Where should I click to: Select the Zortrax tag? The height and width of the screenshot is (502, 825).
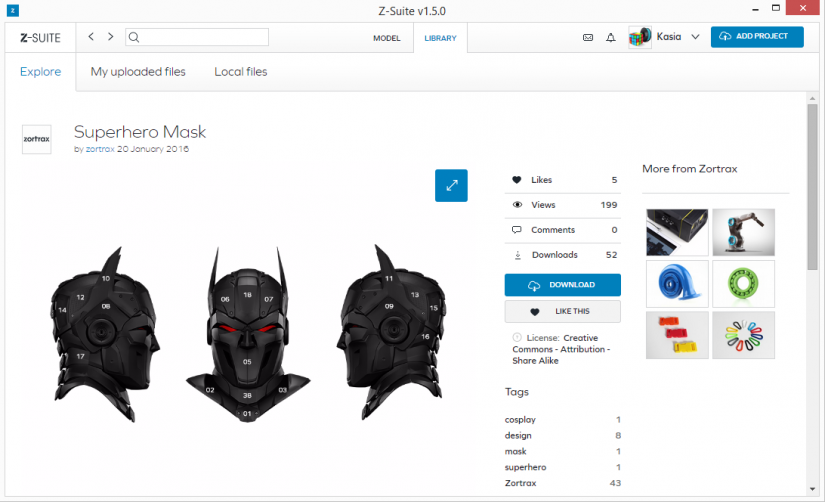(x=520, y=483)
